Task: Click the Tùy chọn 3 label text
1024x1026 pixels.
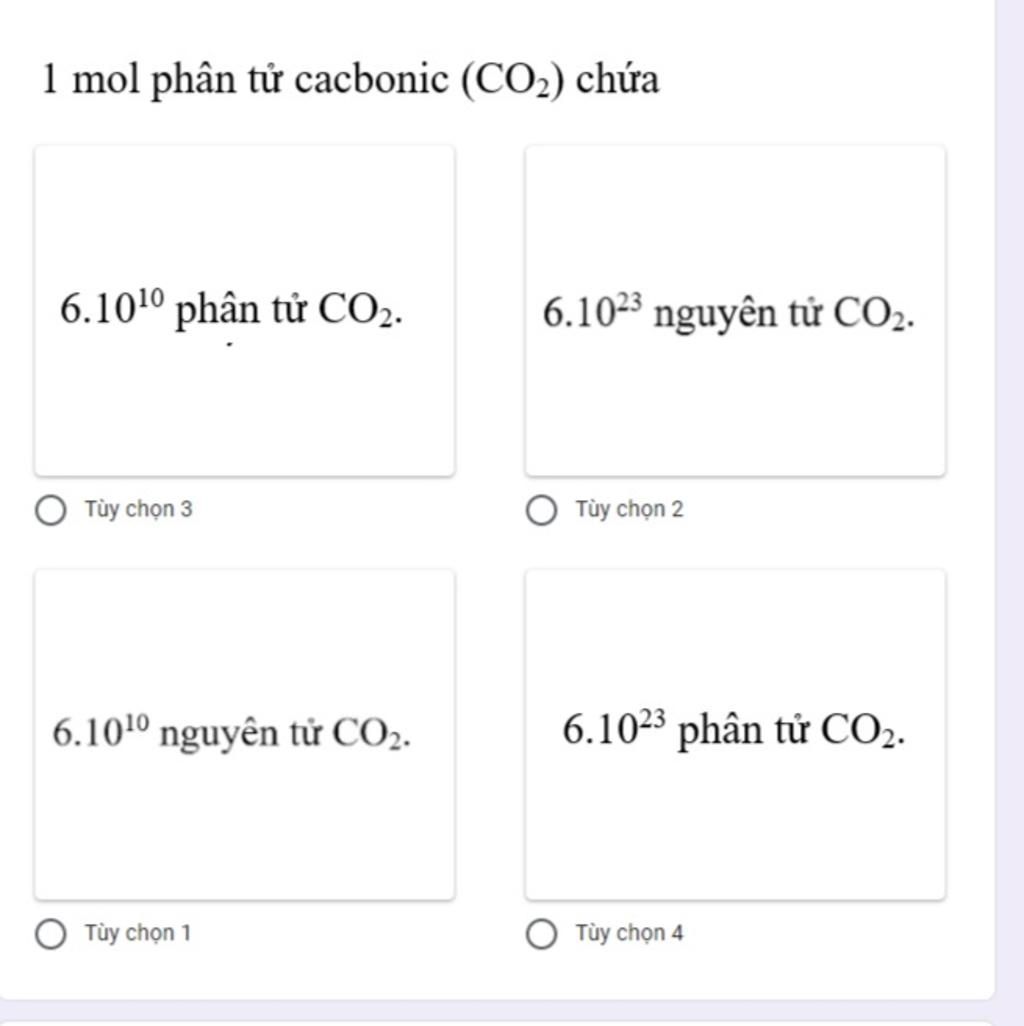Action: point(139,509)
